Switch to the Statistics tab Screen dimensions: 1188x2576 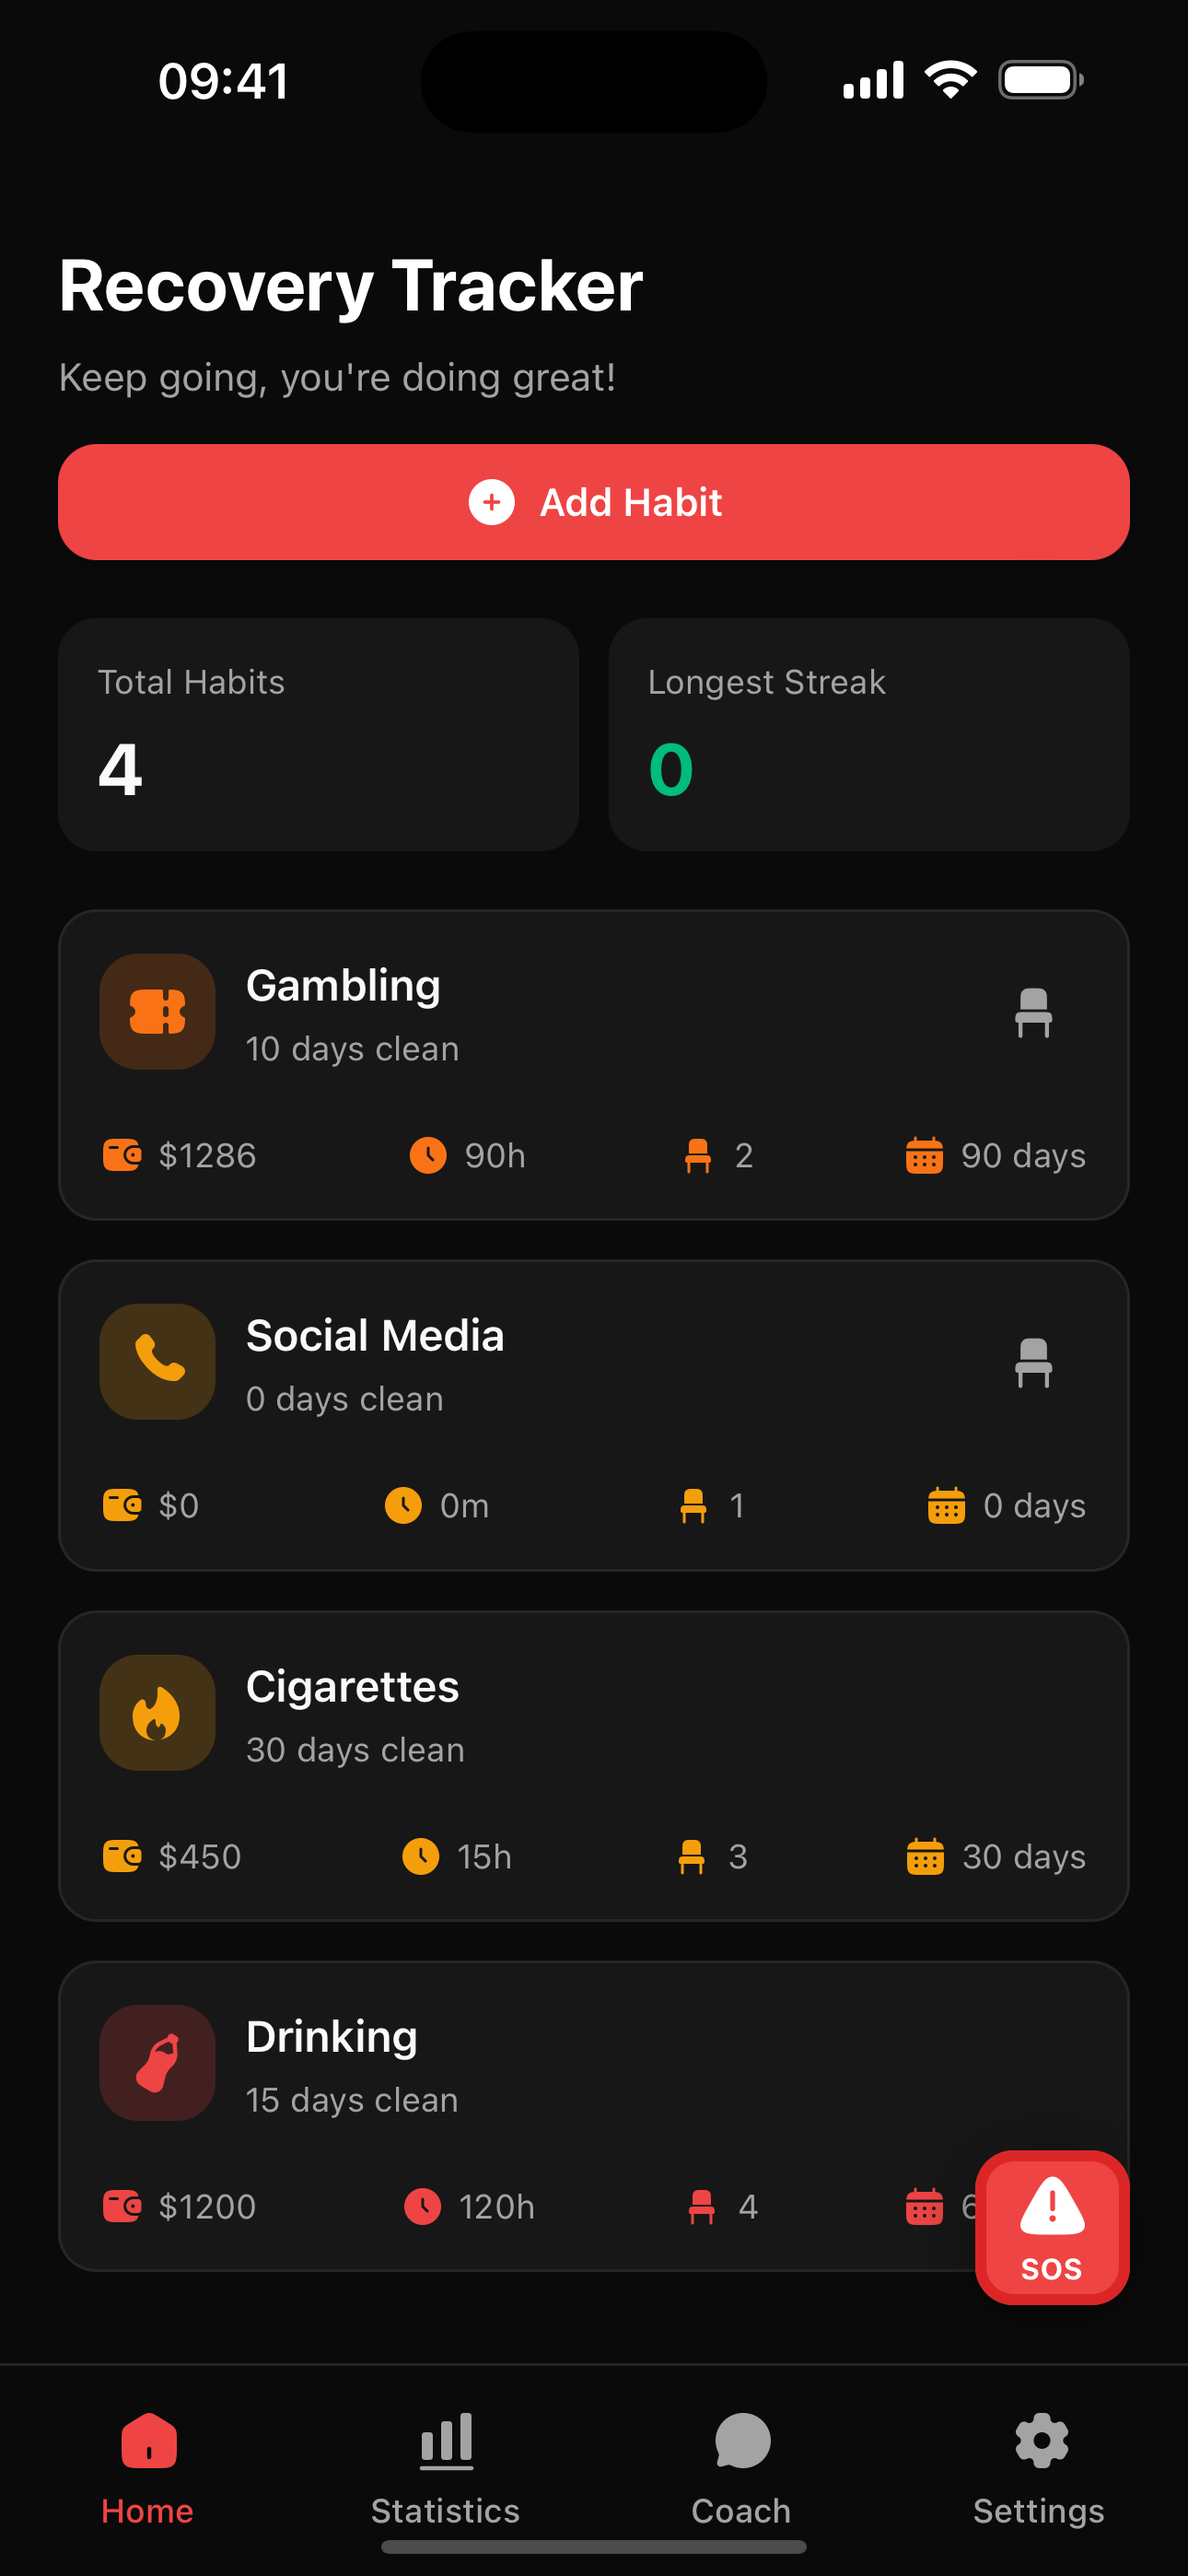click(x=445, y=2464)
